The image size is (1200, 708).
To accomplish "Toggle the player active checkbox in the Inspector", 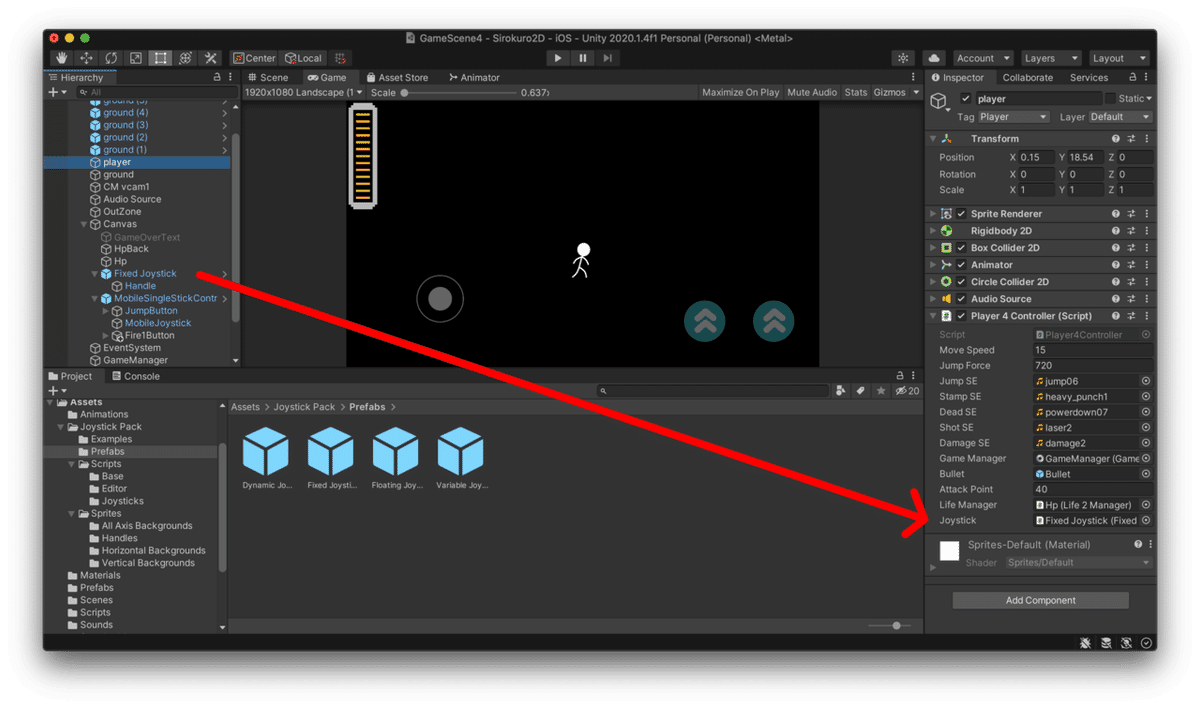I will [x=965, y=99].
